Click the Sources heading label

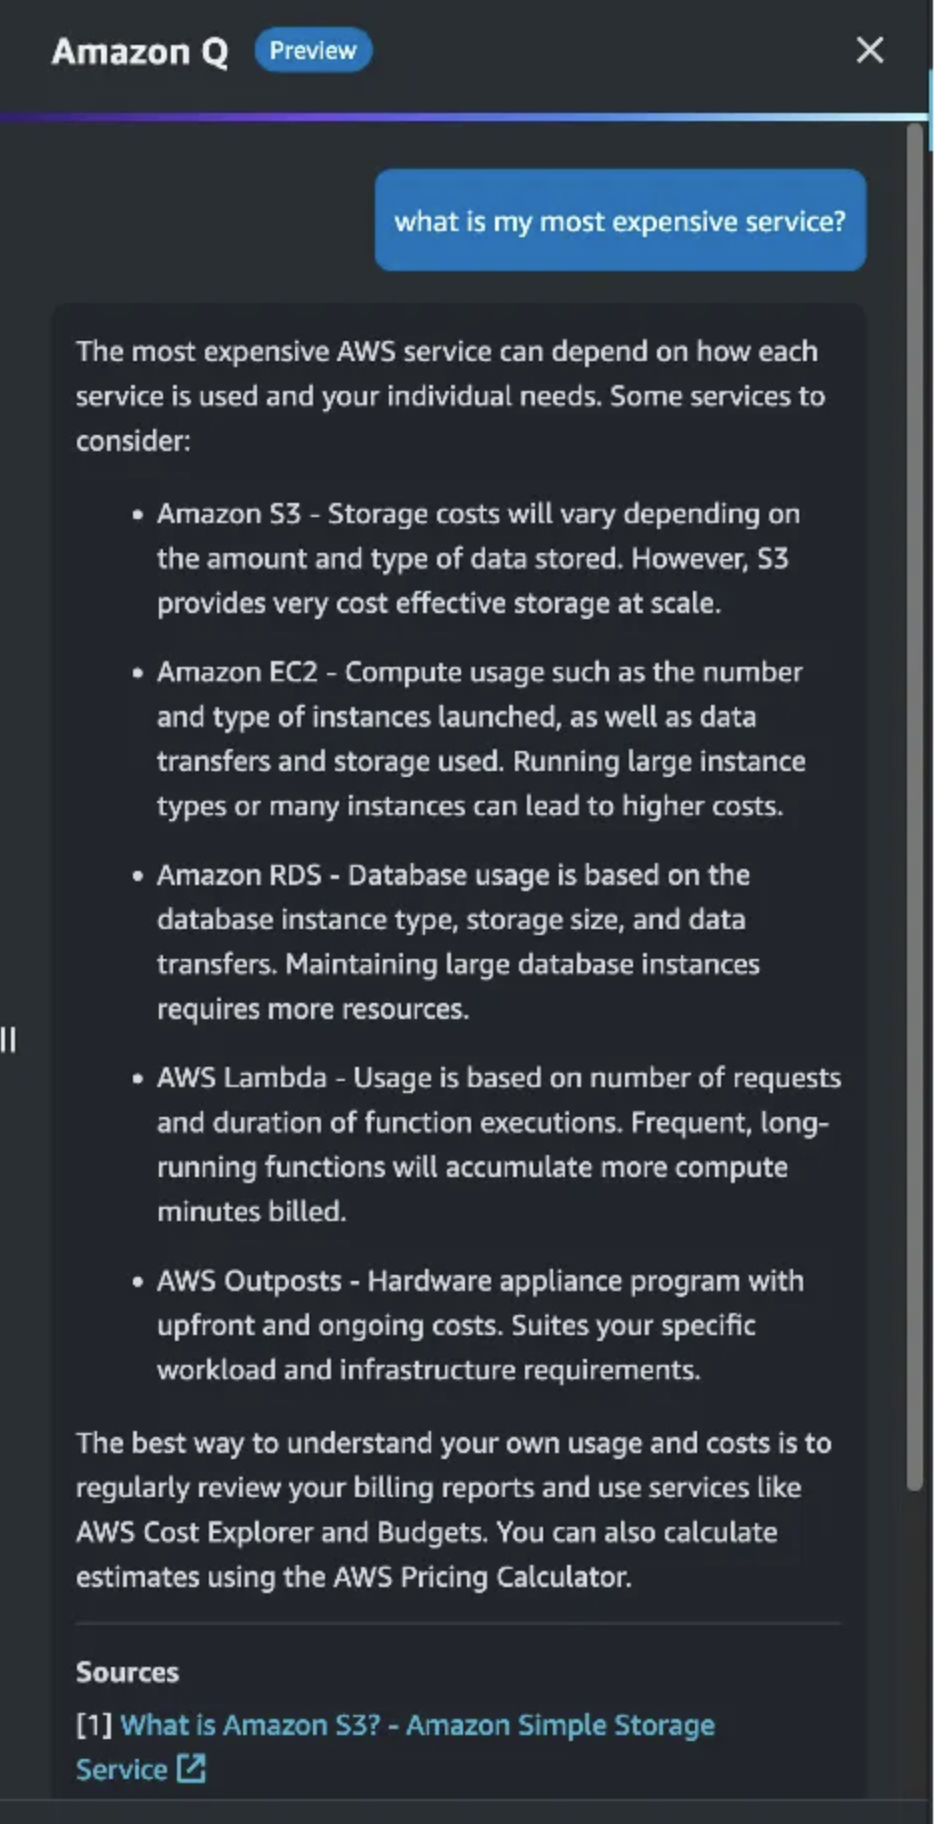126,1671
